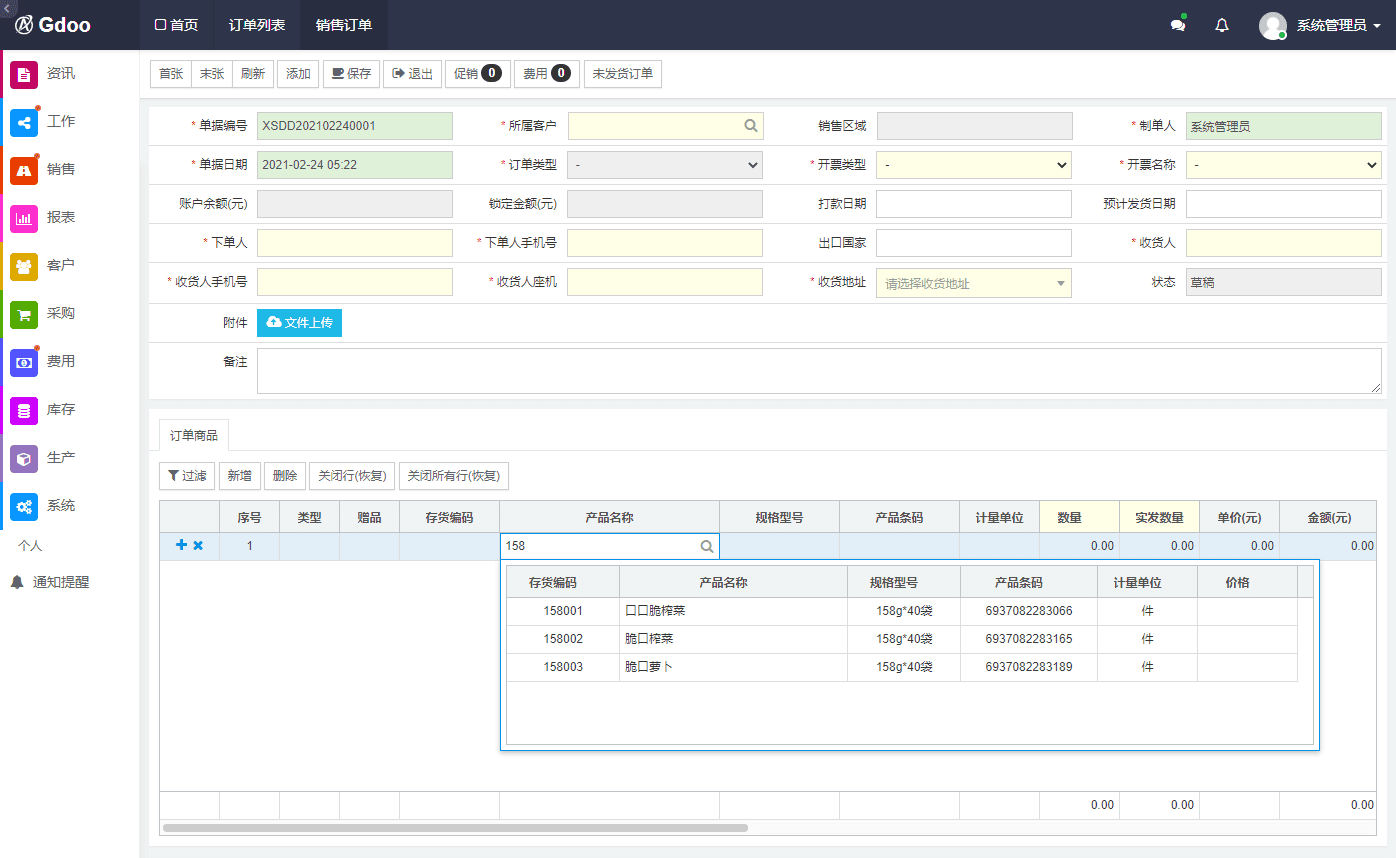The width and height of the screenshot is (1396, 858).
Task: Switch to the 订单列表 tab
Action: [257, 25]
